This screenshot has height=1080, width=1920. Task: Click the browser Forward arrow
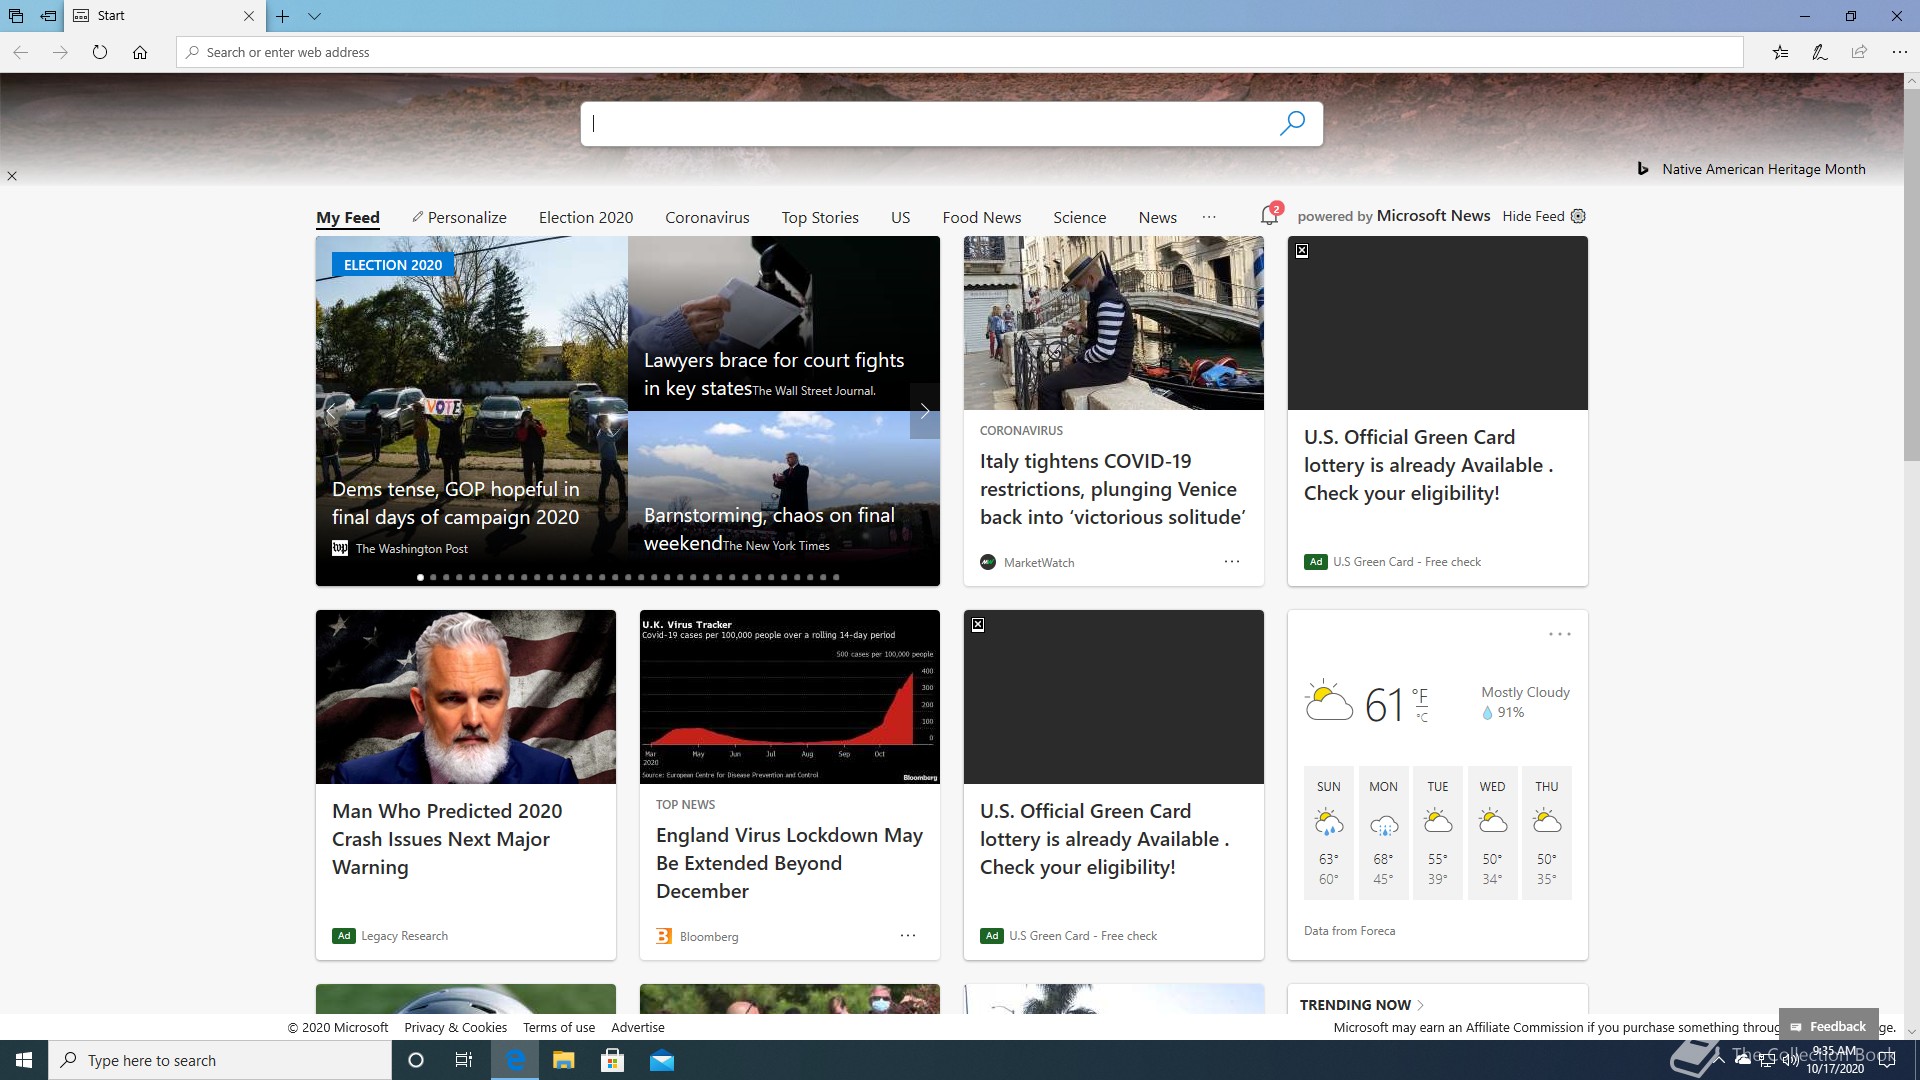(x=60, y=52)
